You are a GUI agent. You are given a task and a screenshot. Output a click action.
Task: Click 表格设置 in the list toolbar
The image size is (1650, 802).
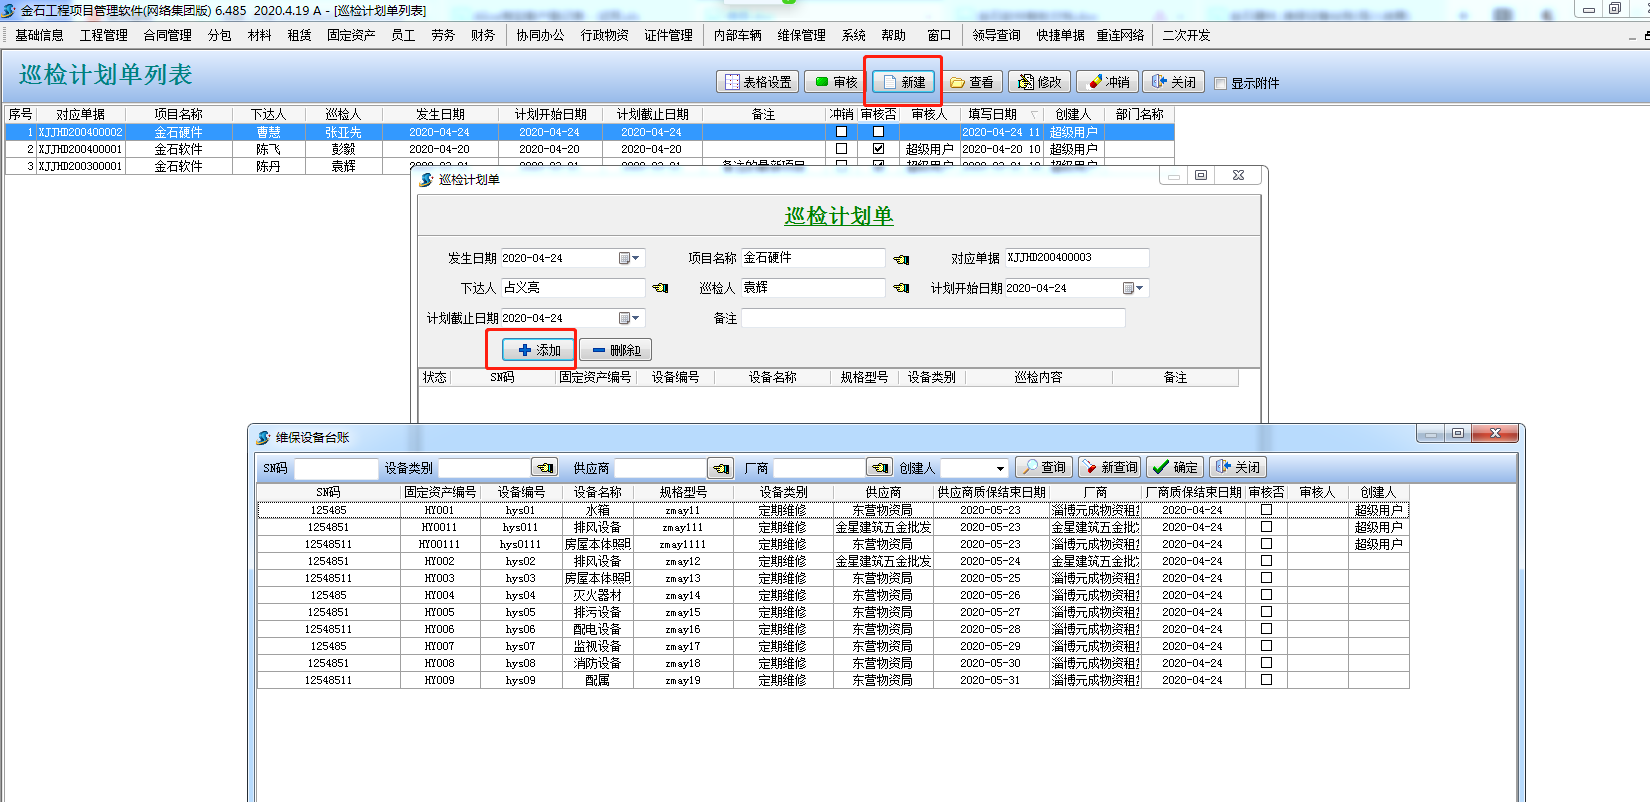(x=758, y=82)
